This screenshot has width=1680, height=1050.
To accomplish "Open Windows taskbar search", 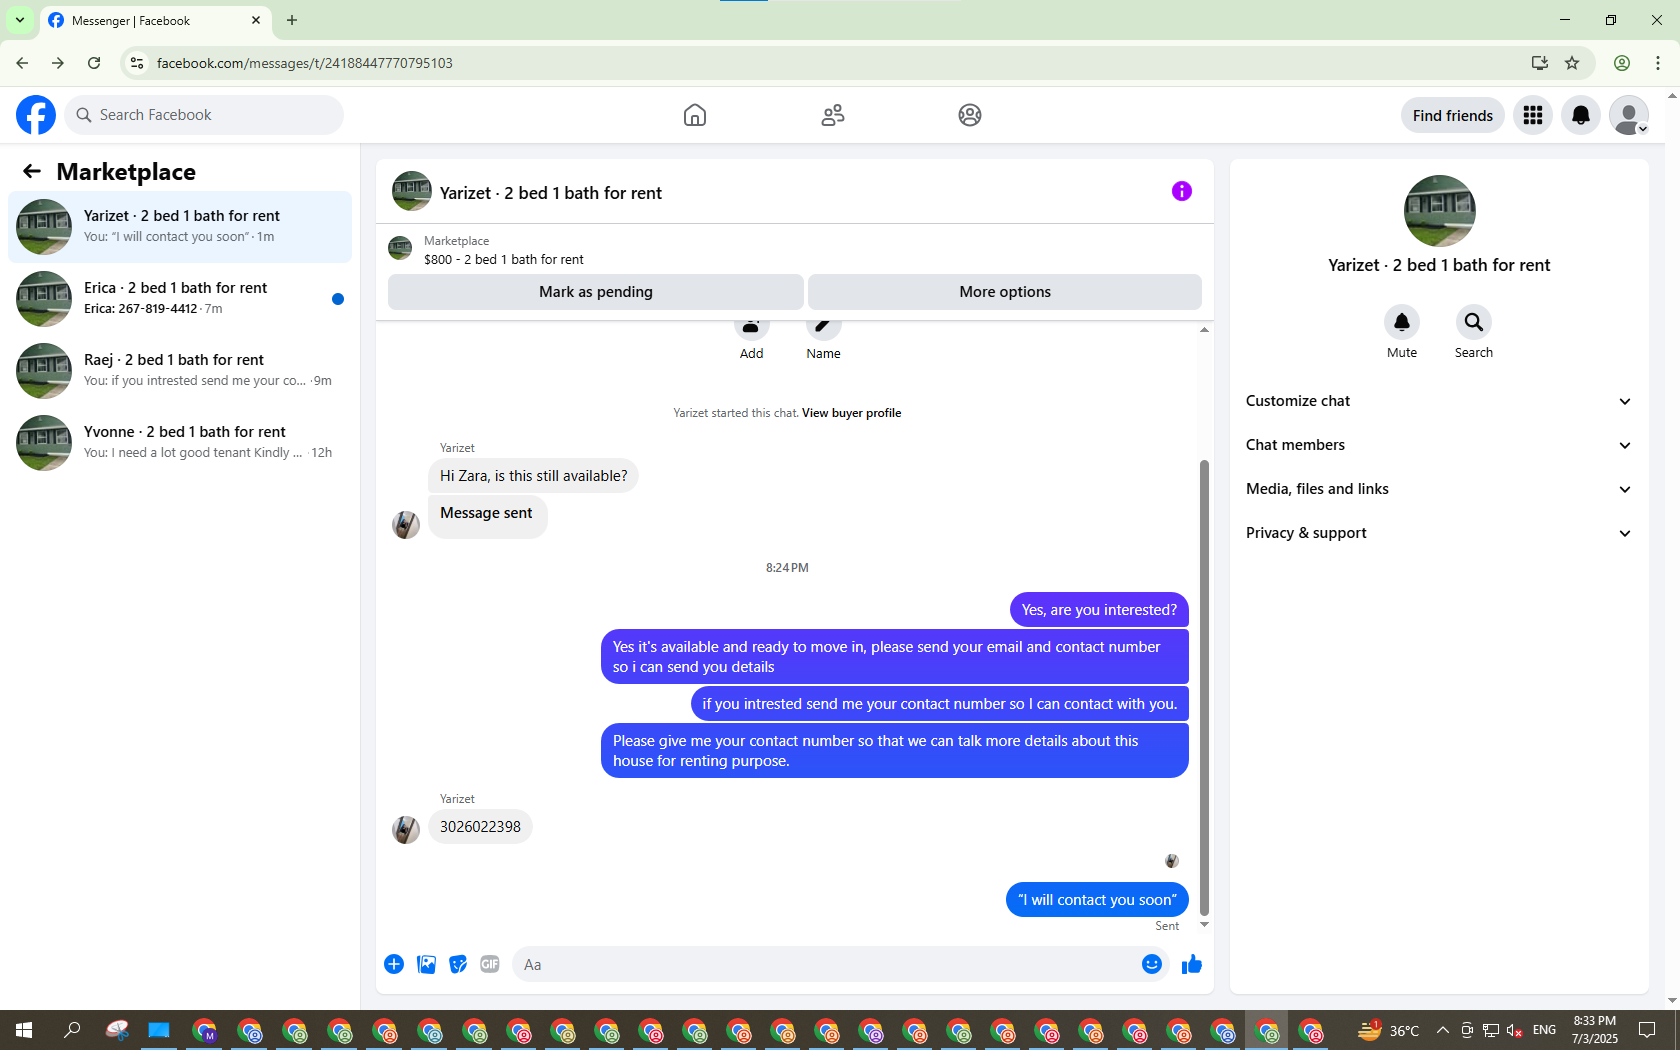I will (72, 1030).
